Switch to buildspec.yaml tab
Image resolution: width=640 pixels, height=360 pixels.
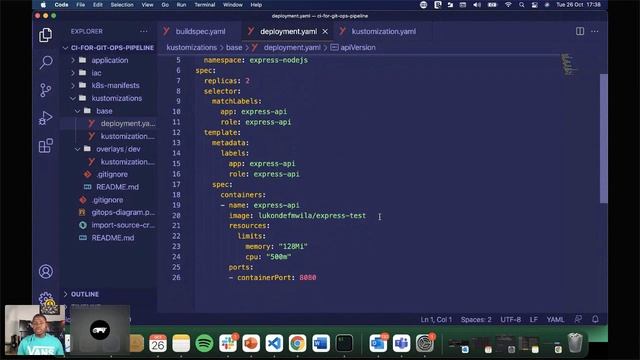pos(200,31)
